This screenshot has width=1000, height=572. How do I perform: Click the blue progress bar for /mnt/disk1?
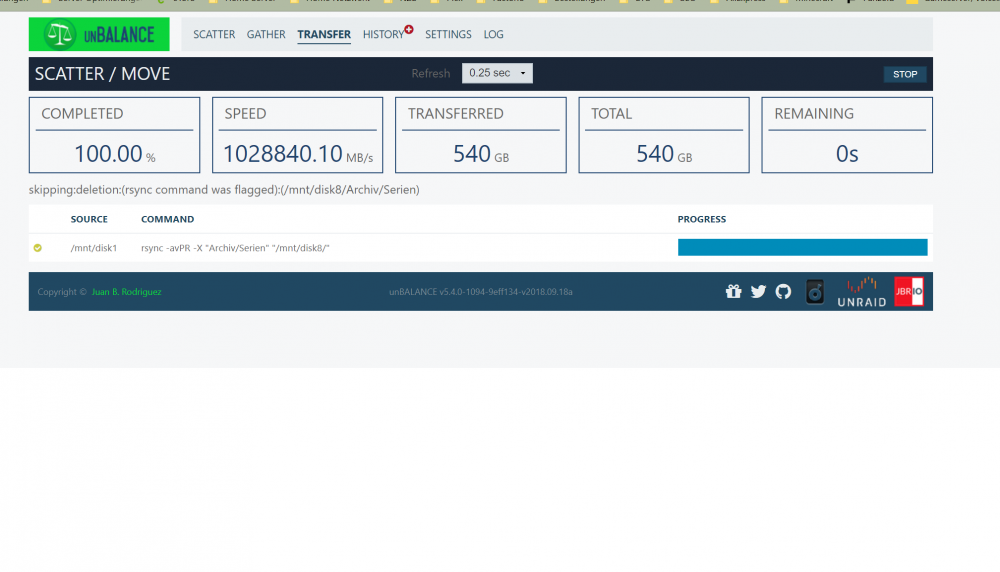pyautogui.click(x=802, y=247)
